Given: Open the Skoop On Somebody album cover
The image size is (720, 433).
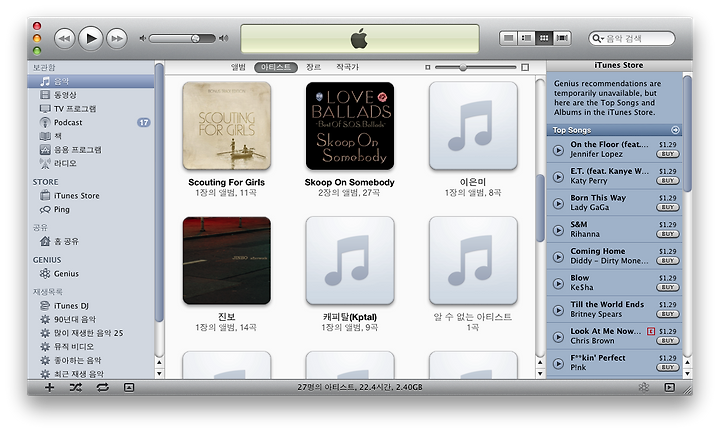Looking at the screenshot, I should coord(350,125).
